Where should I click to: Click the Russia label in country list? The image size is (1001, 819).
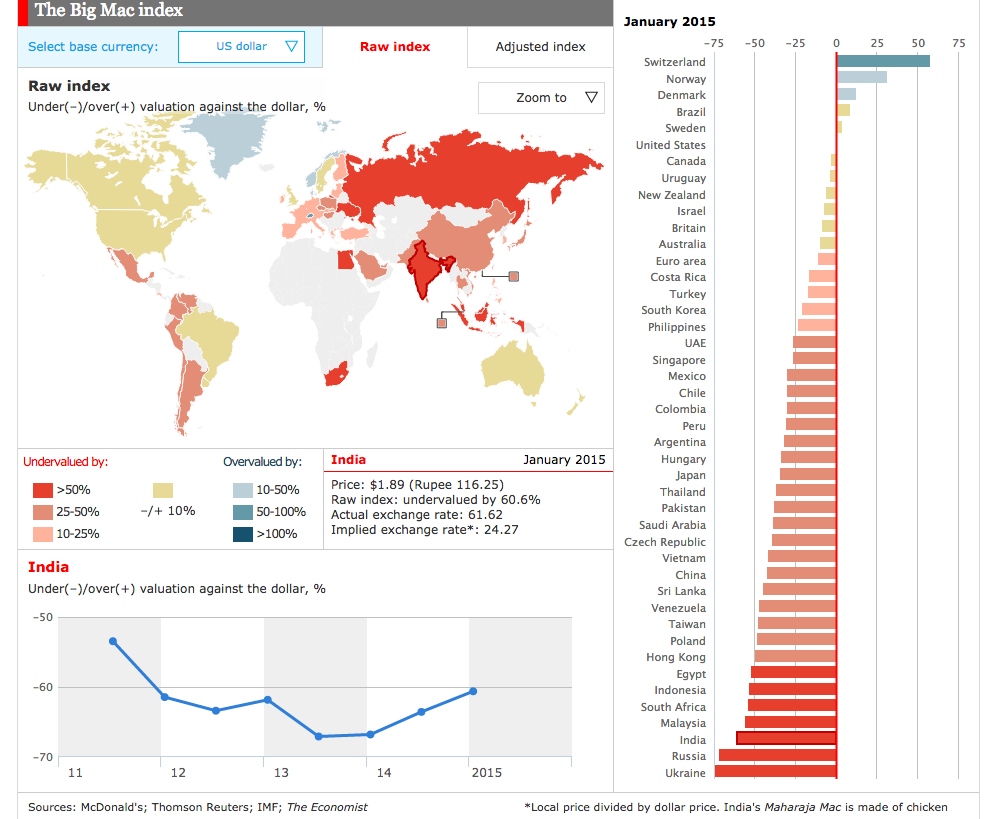click(688, 756)
